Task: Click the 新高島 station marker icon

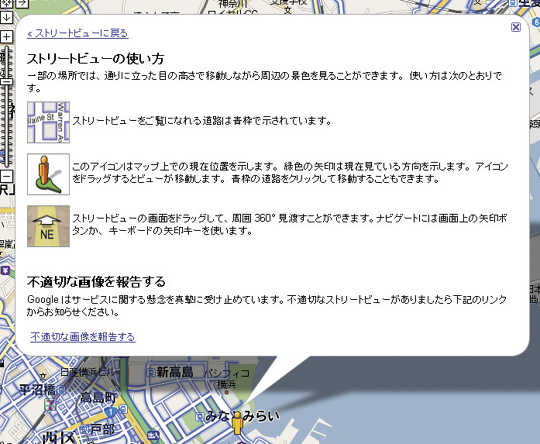Action: click(151, 372)
